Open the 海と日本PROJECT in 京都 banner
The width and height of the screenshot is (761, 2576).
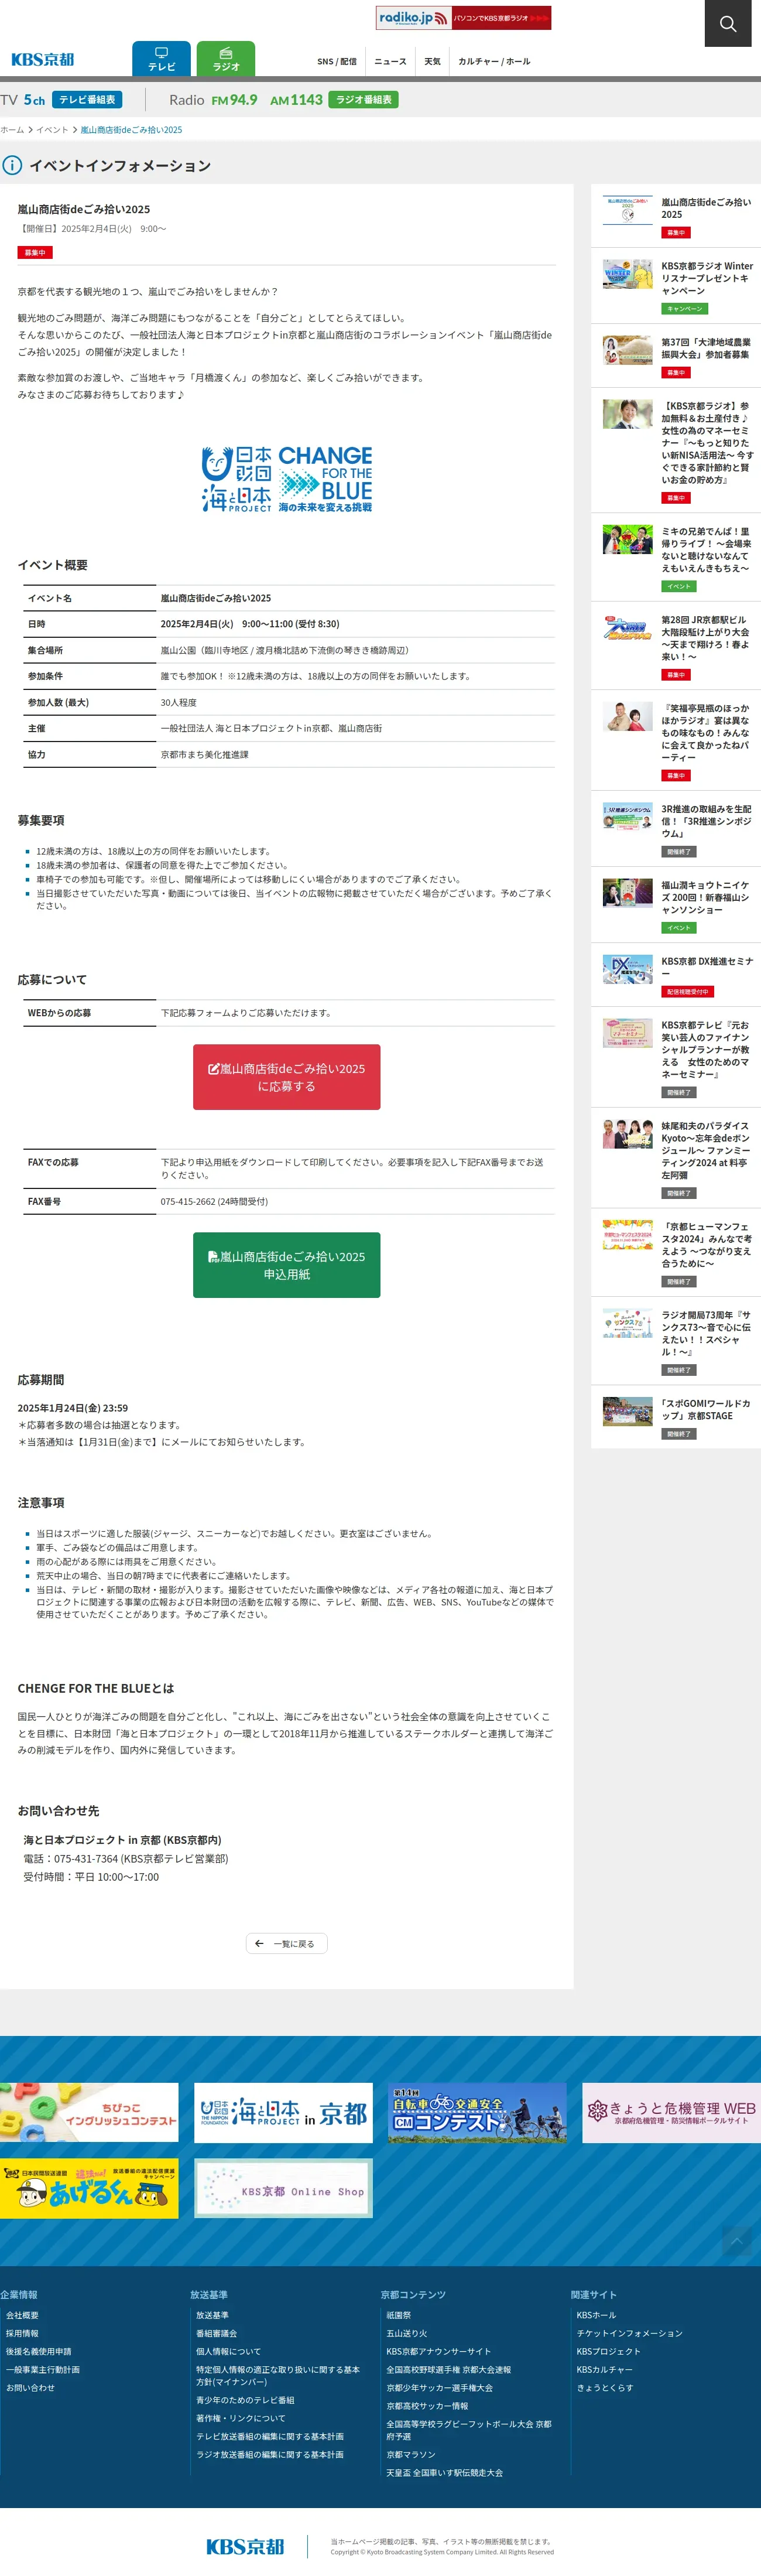pyautogui.click(x=283, y=2112)
